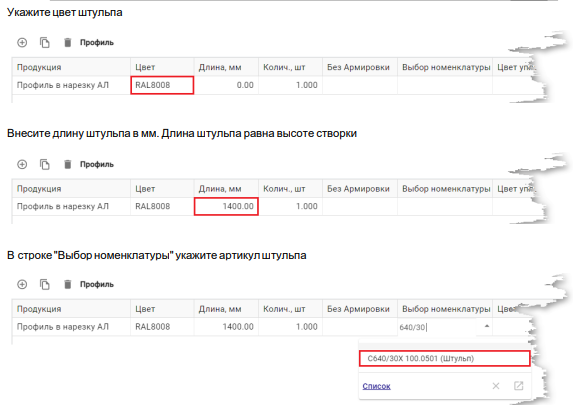Click the add row icon in first Профиль toolbar
Viewport: 574px width, 411px height.
22,42
